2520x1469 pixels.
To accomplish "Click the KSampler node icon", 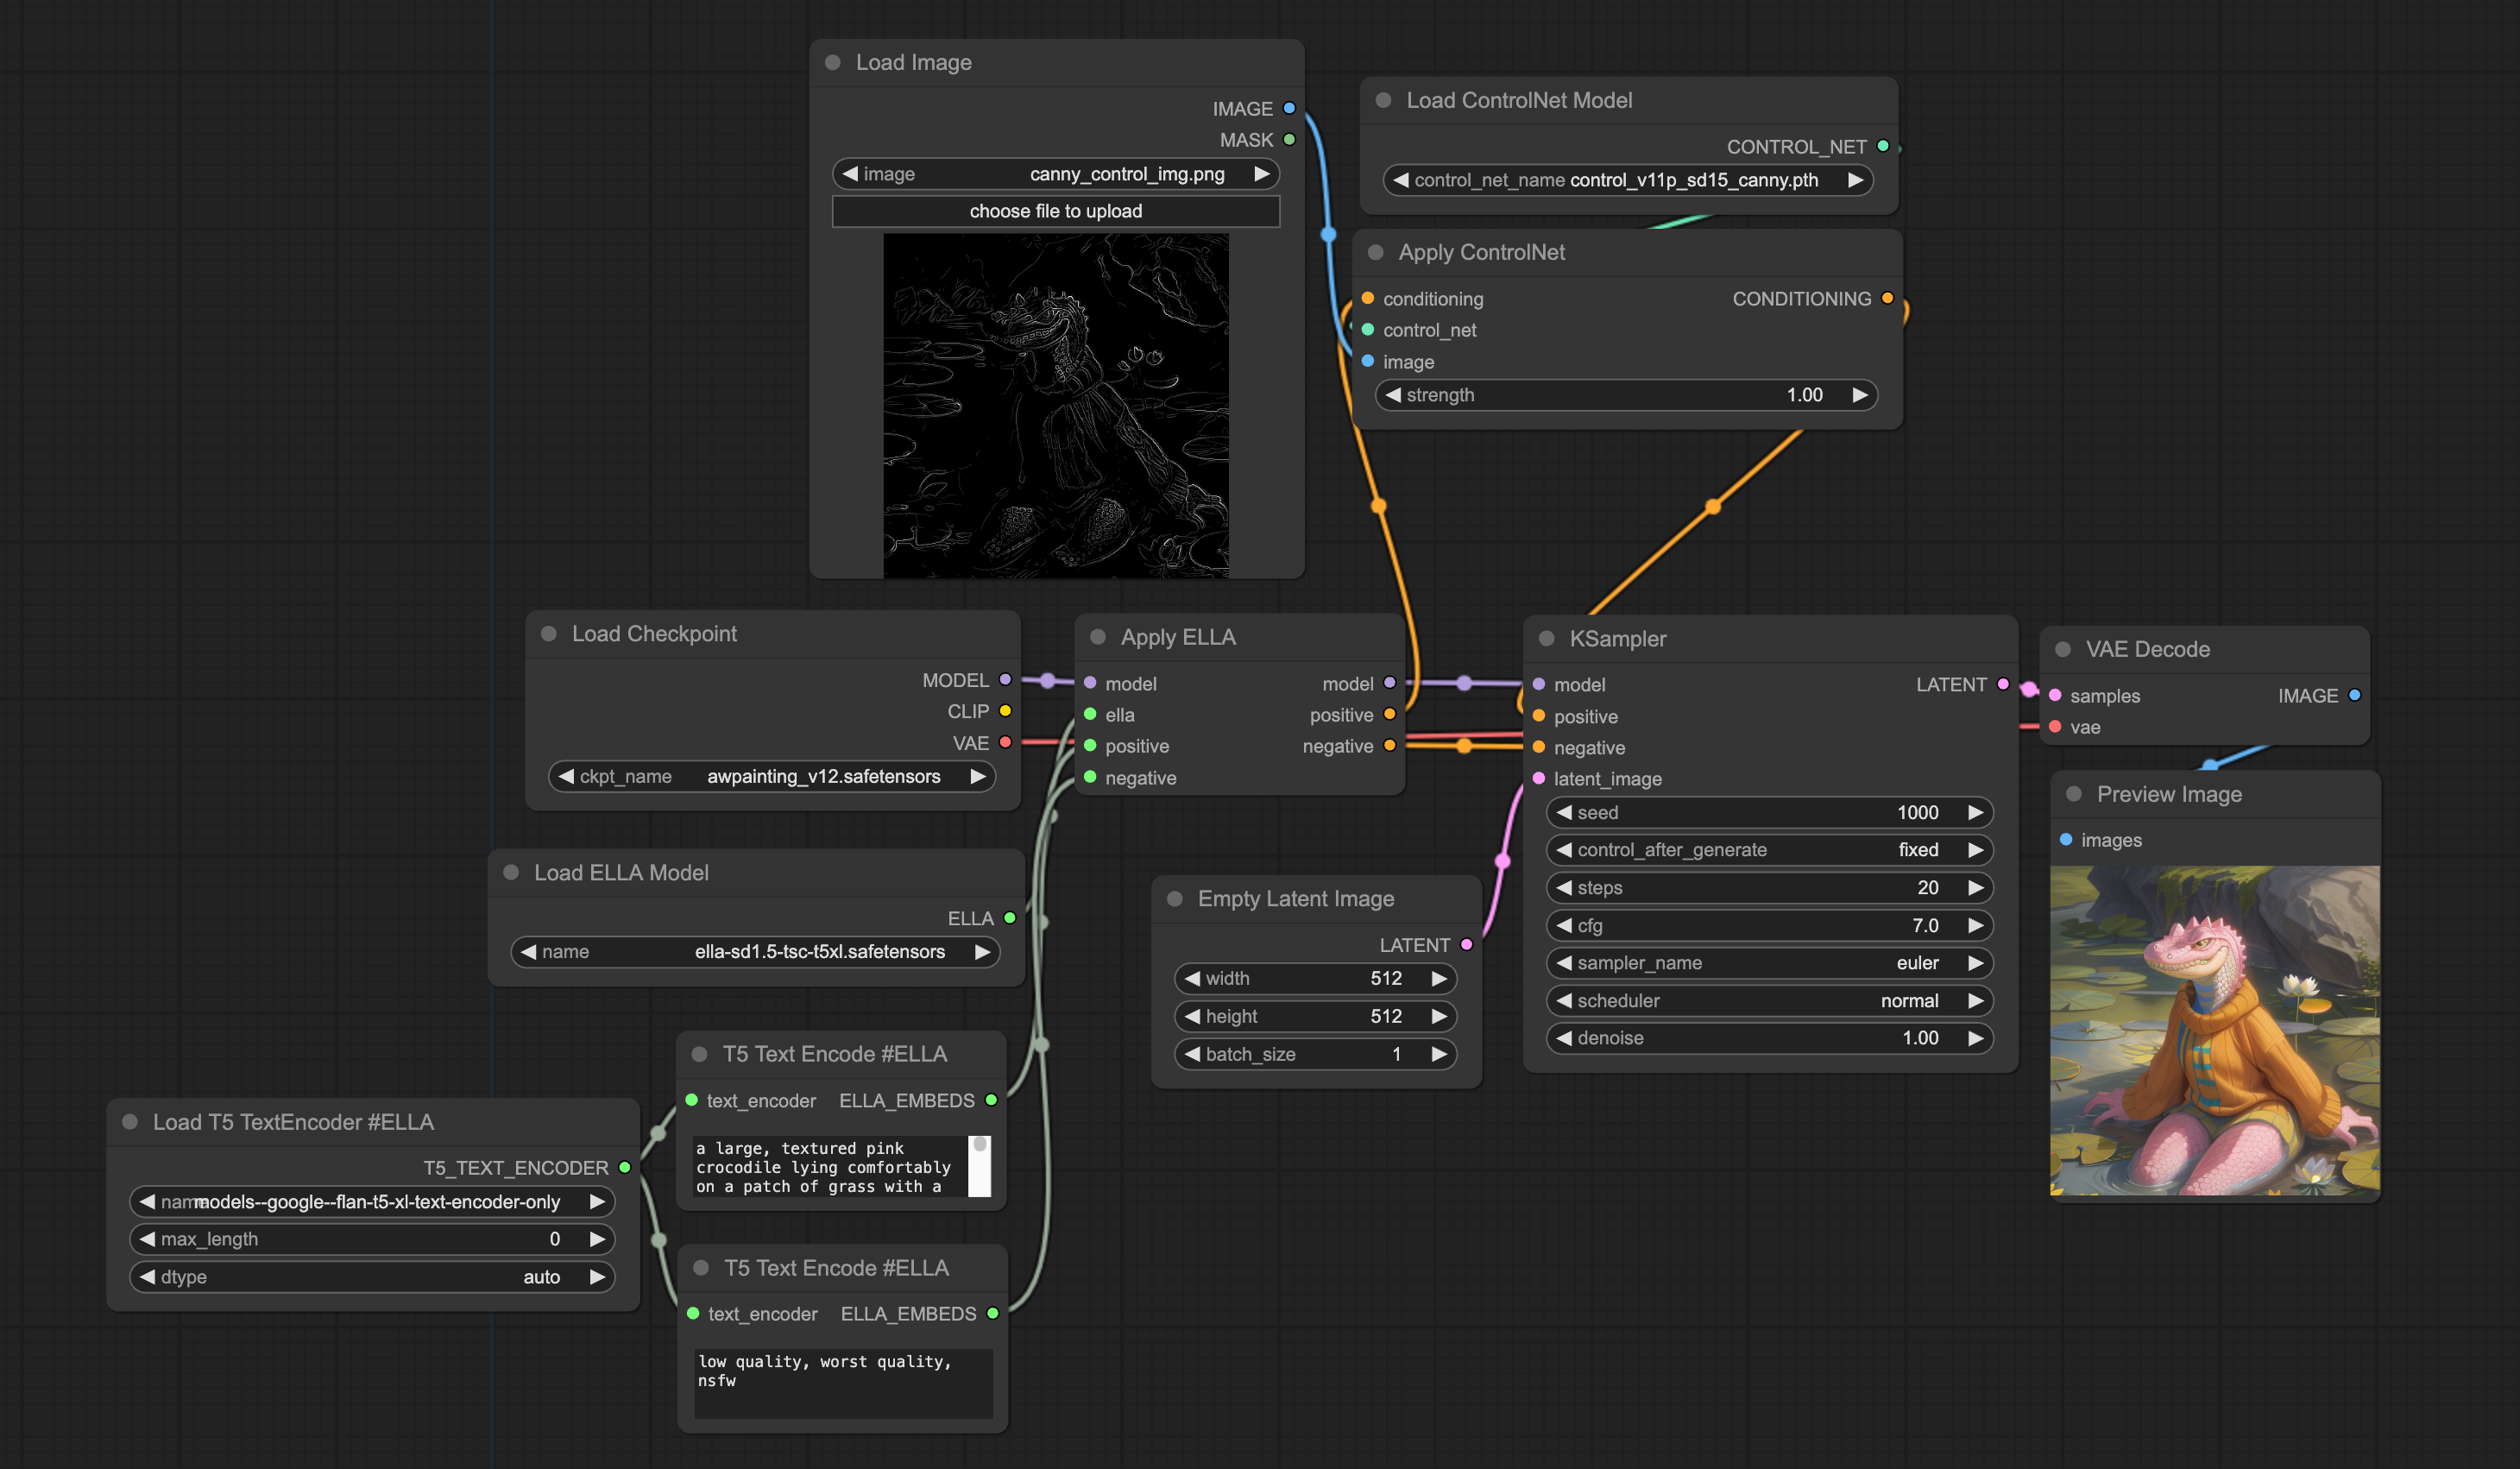I will tap(1546, 637).
